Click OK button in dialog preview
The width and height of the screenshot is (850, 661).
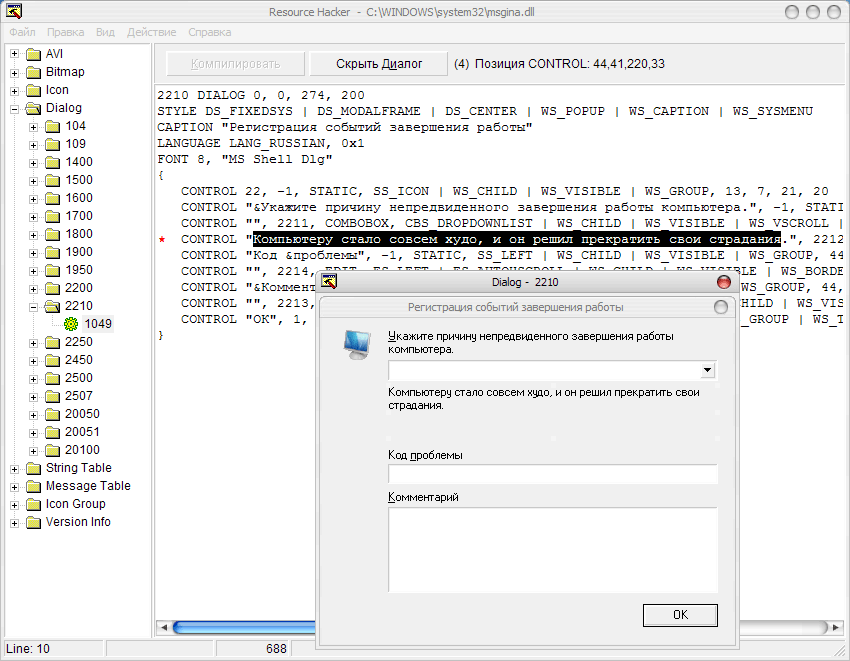(680, 615)
